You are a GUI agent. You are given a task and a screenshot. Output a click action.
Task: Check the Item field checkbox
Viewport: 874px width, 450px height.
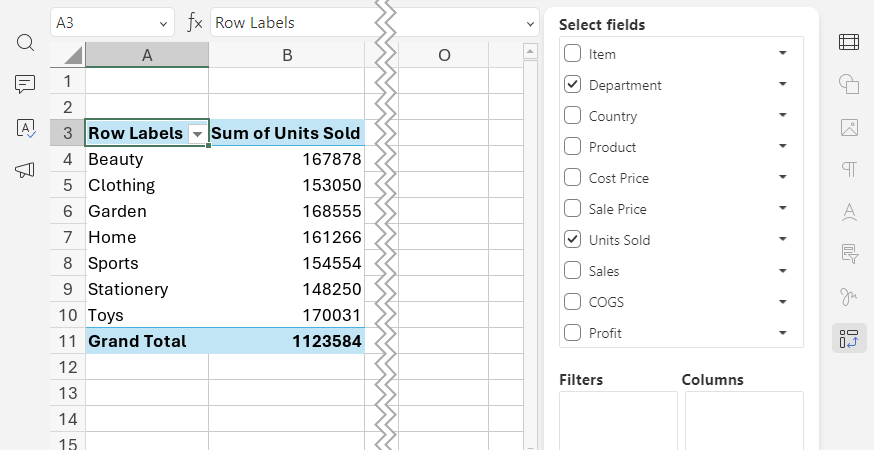pos(572,54)
